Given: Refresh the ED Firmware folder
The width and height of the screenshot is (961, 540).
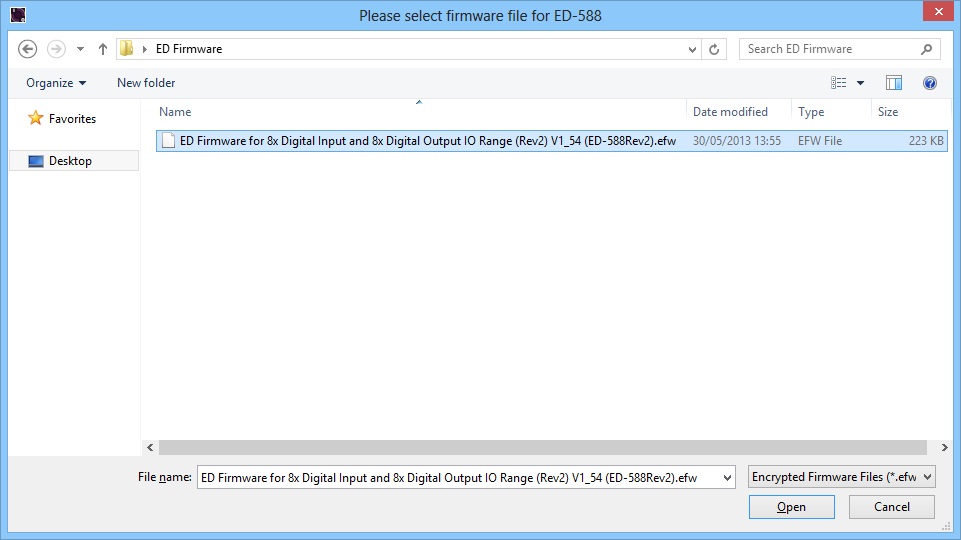Looking at the screenshot, I should [714, 49].
